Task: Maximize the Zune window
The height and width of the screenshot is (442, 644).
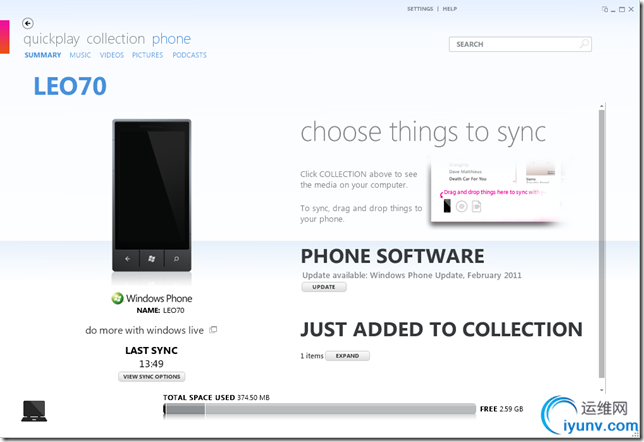Action: pyautogui.click(x=622, y=9)
